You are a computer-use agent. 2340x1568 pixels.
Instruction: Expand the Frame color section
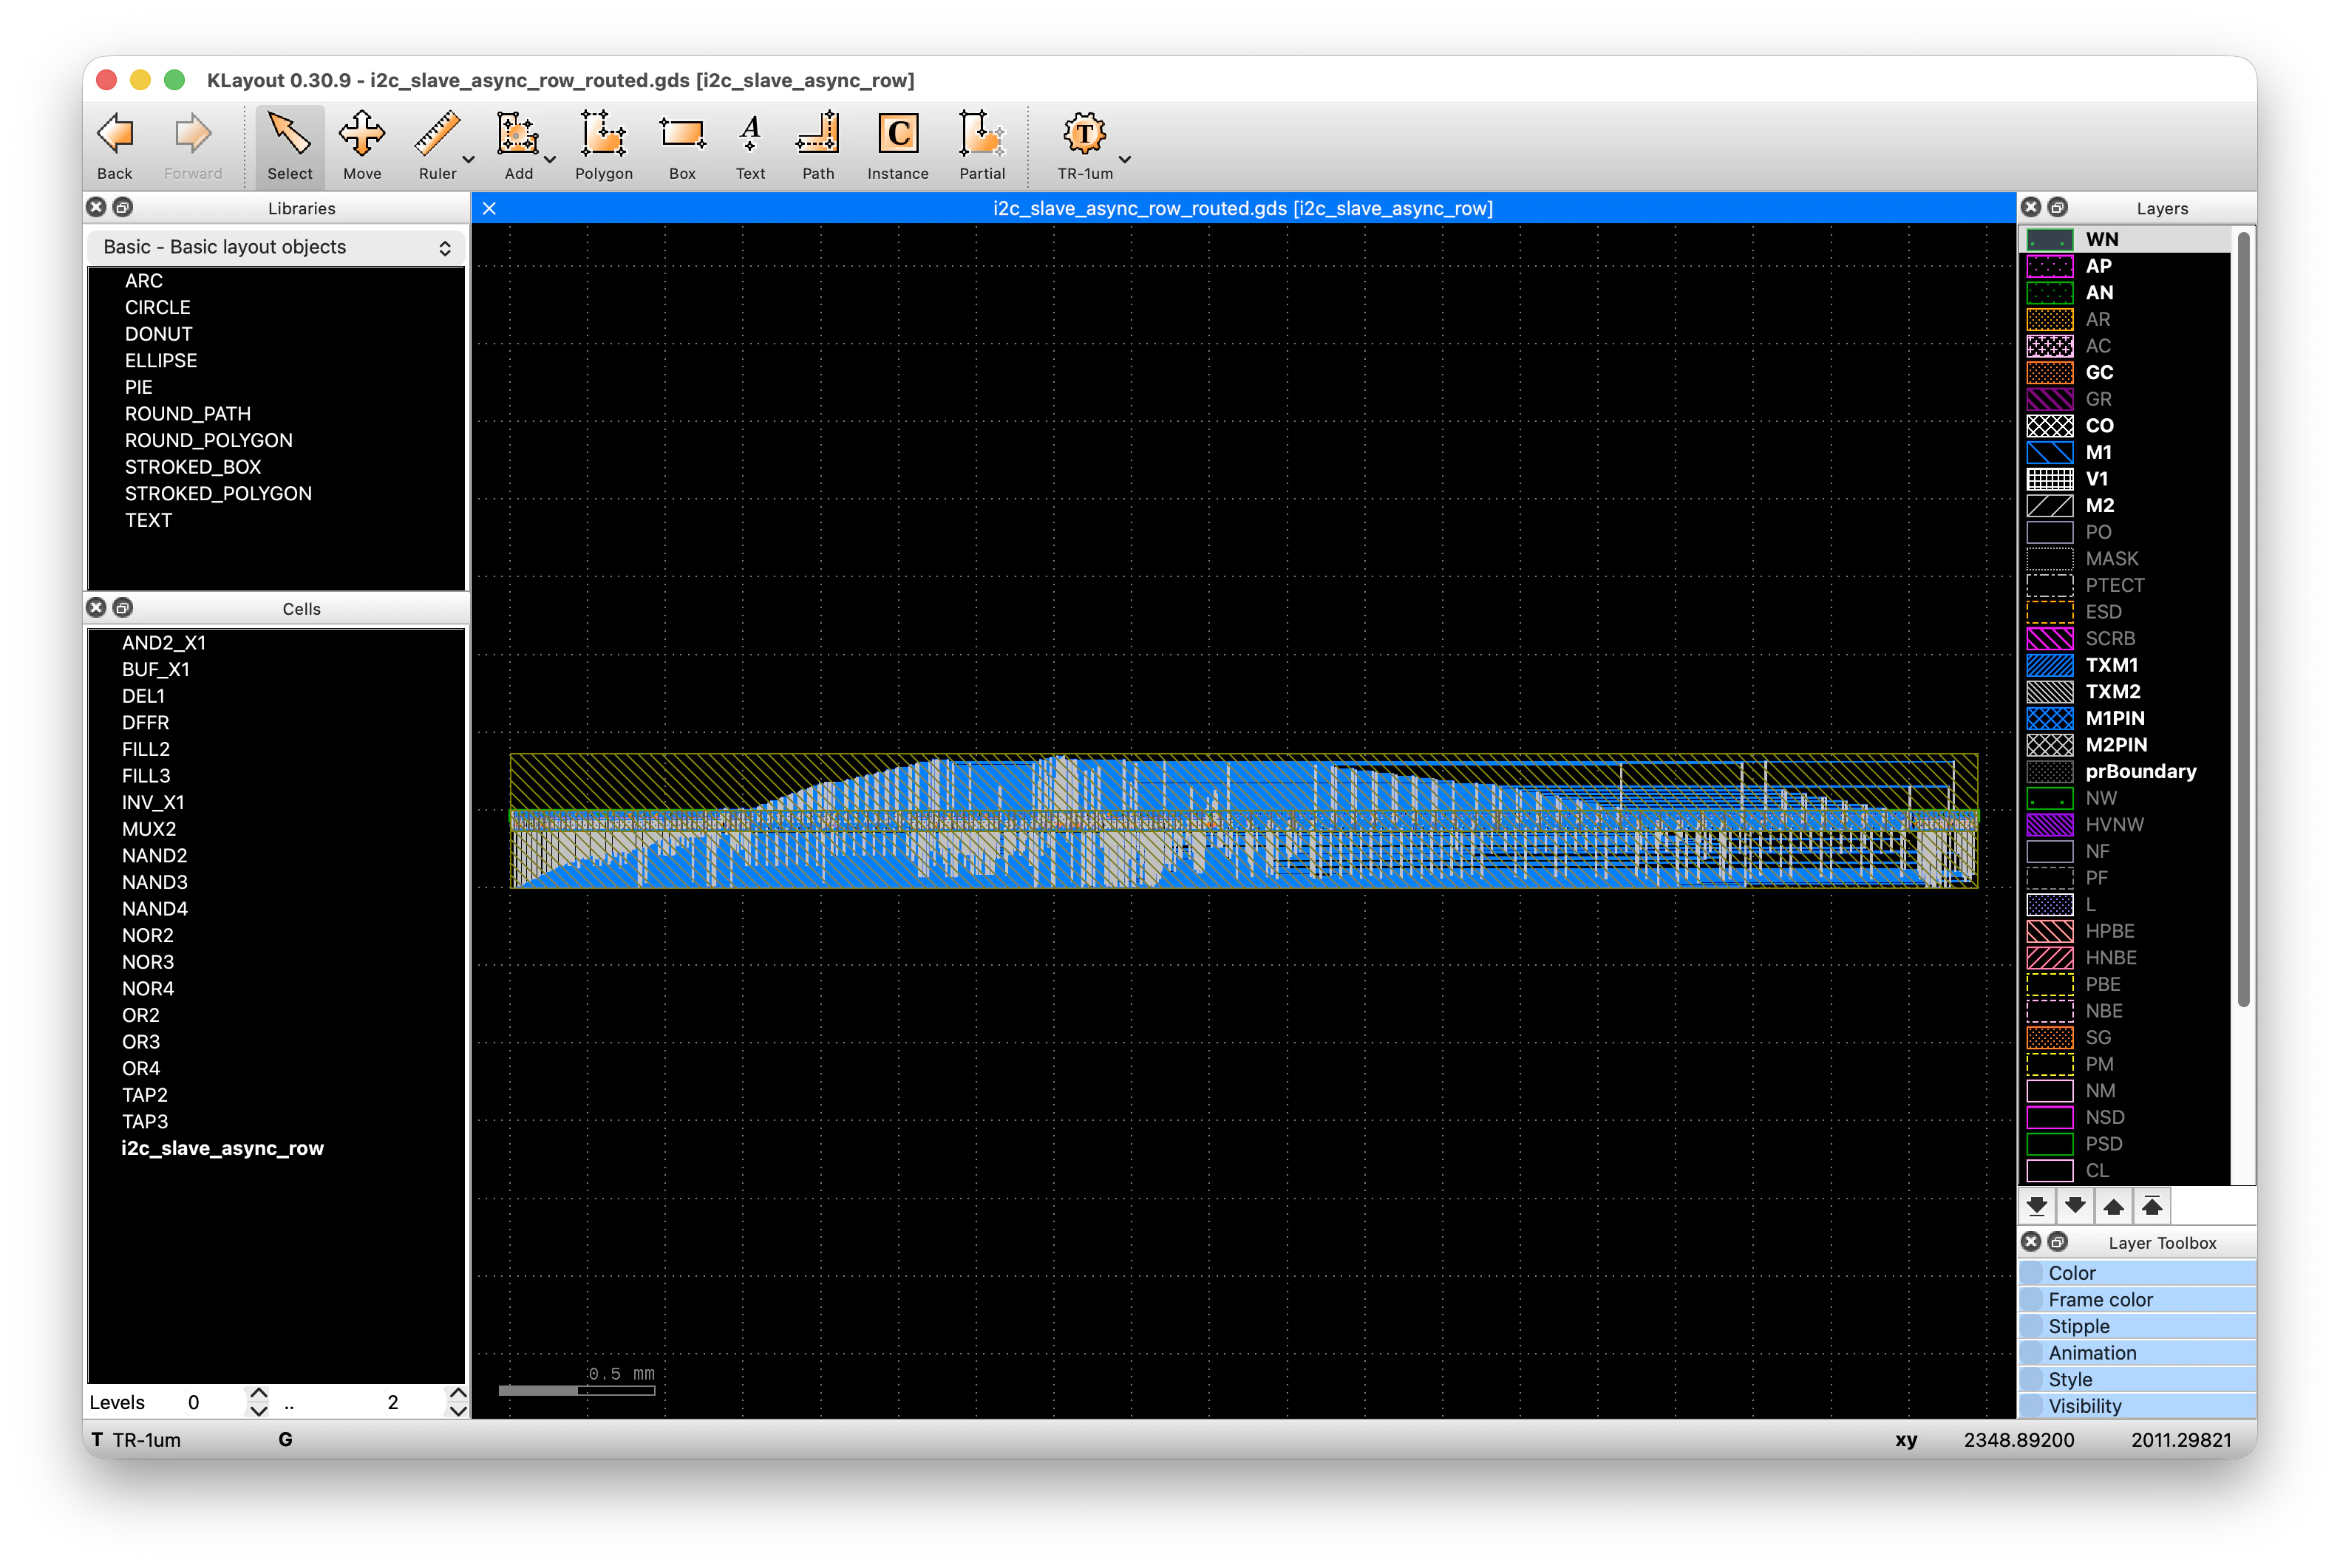(2137, 1299)
